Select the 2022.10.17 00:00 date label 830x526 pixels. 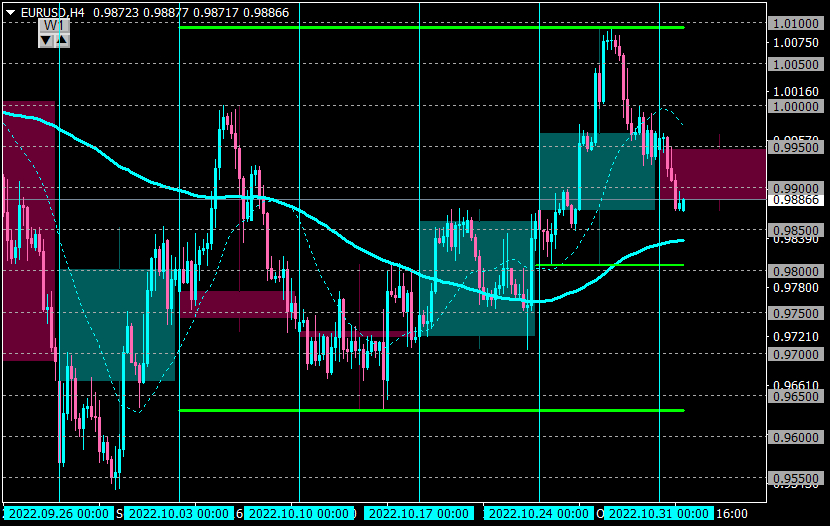click(x=419, y=513)
